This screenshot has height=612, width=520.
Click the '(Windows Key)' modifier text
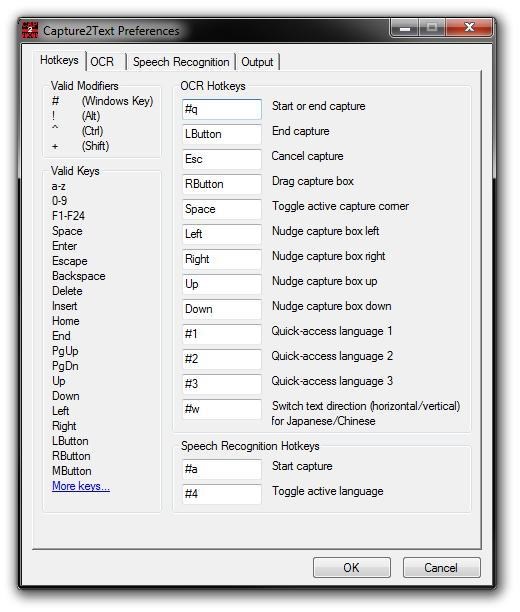point(117,101)
